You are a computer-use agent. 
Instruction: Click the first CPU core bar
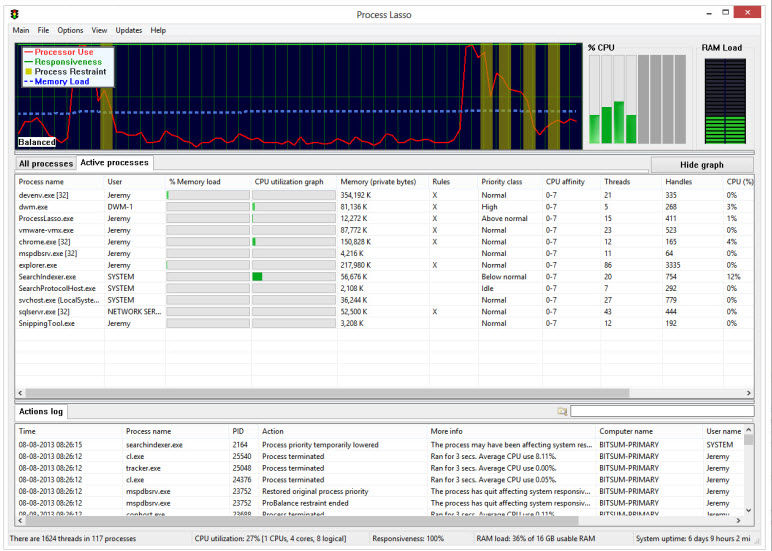594,100
